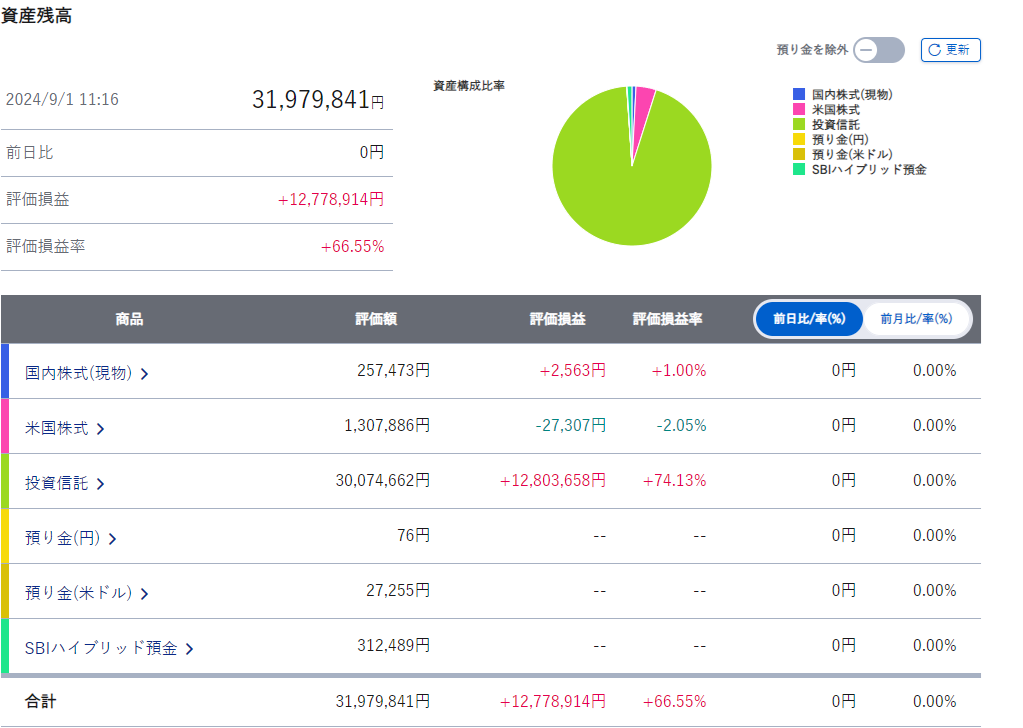Viewport: 1023px width, 728px height.
Task: Switch to 前月比/率(%) view
Action: pos(915,319)
